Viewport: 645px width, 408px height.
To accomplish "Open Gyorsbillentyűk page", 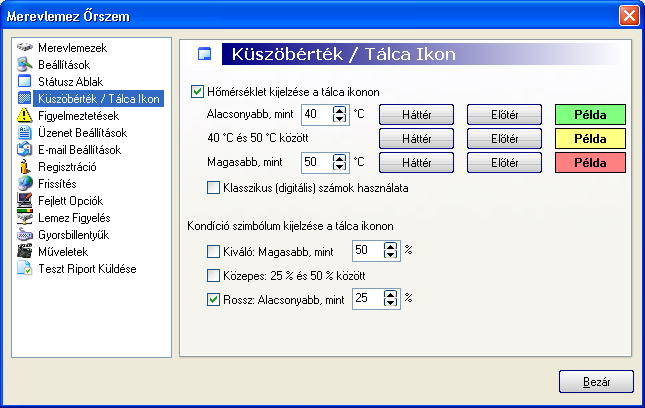I will tap(74, 235).
